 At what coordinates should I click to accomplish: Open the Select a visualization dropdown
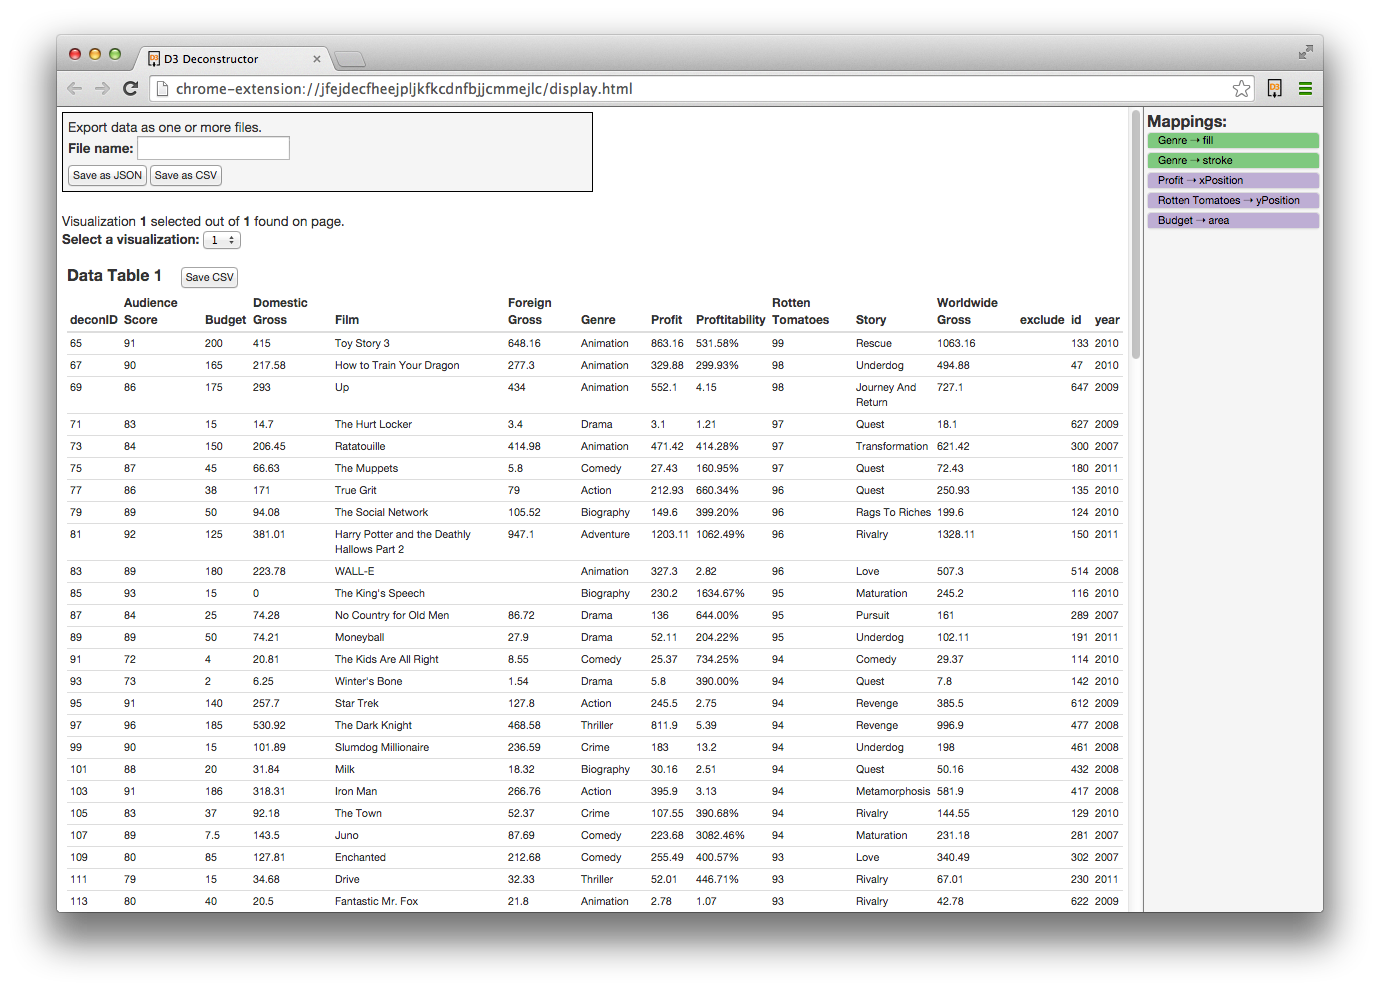click(x=222, y=240)
